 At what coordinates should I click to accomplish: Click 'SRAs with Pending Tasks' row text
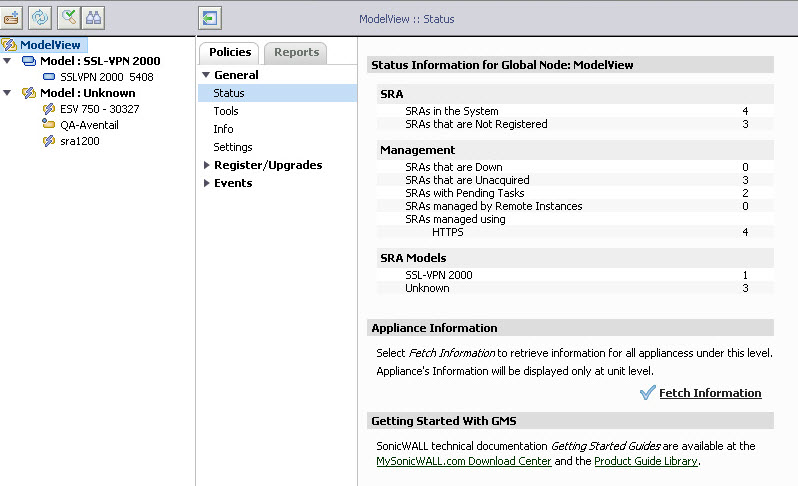click(465, 193)
